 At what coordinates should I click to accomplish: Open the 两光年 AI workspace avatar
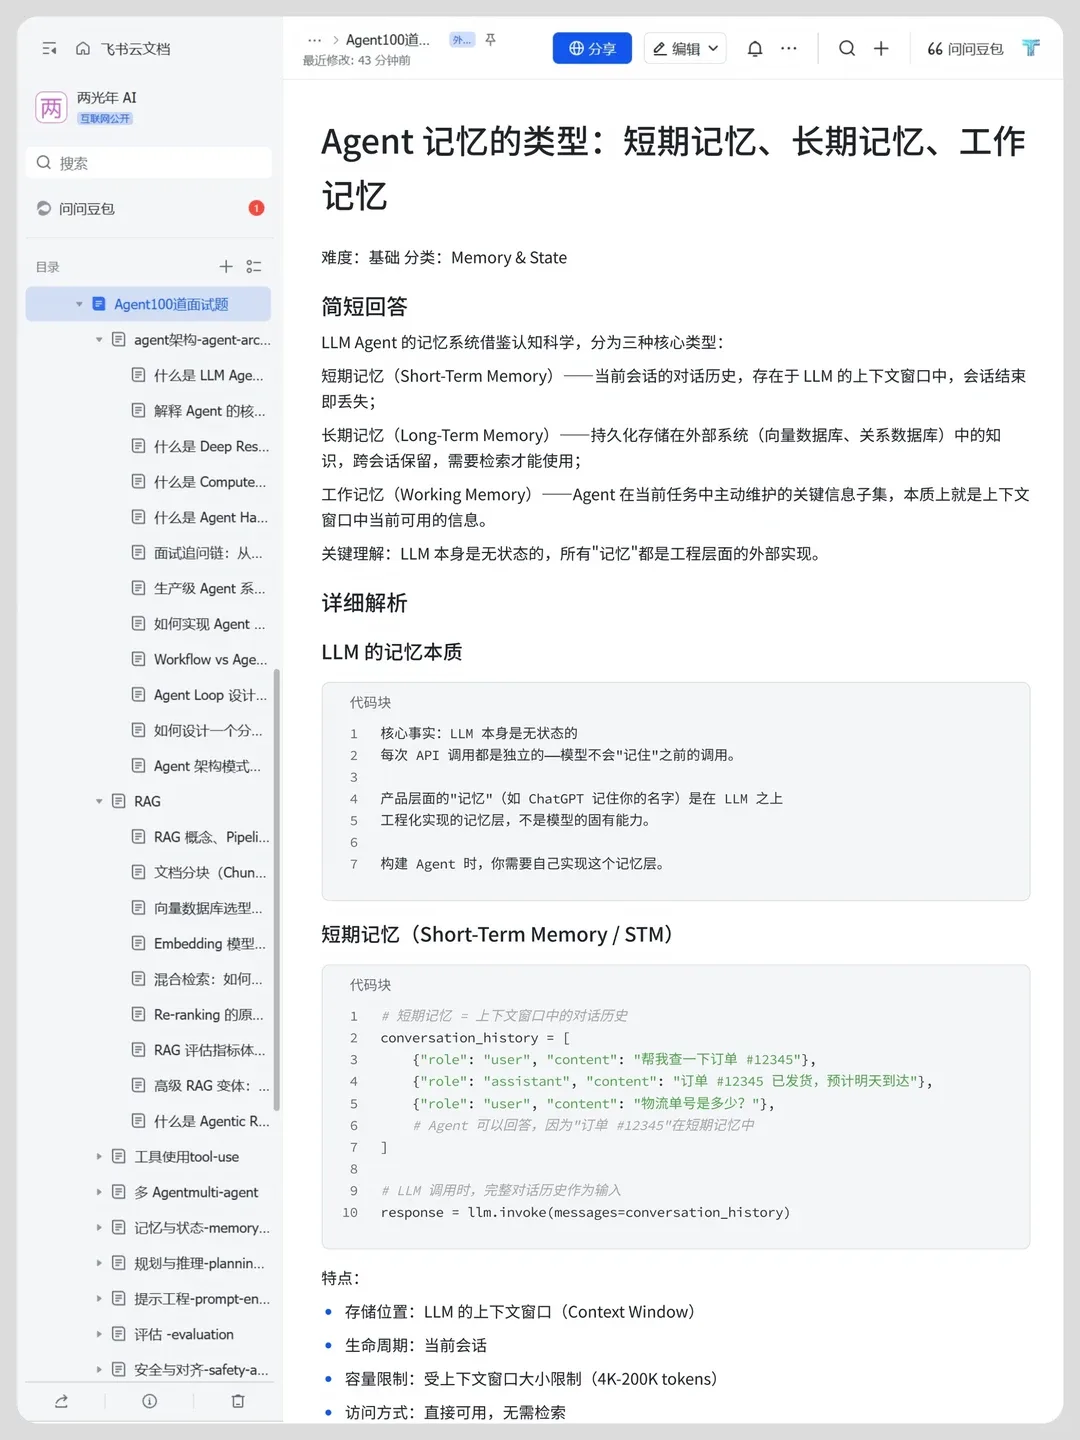(51, 108)
